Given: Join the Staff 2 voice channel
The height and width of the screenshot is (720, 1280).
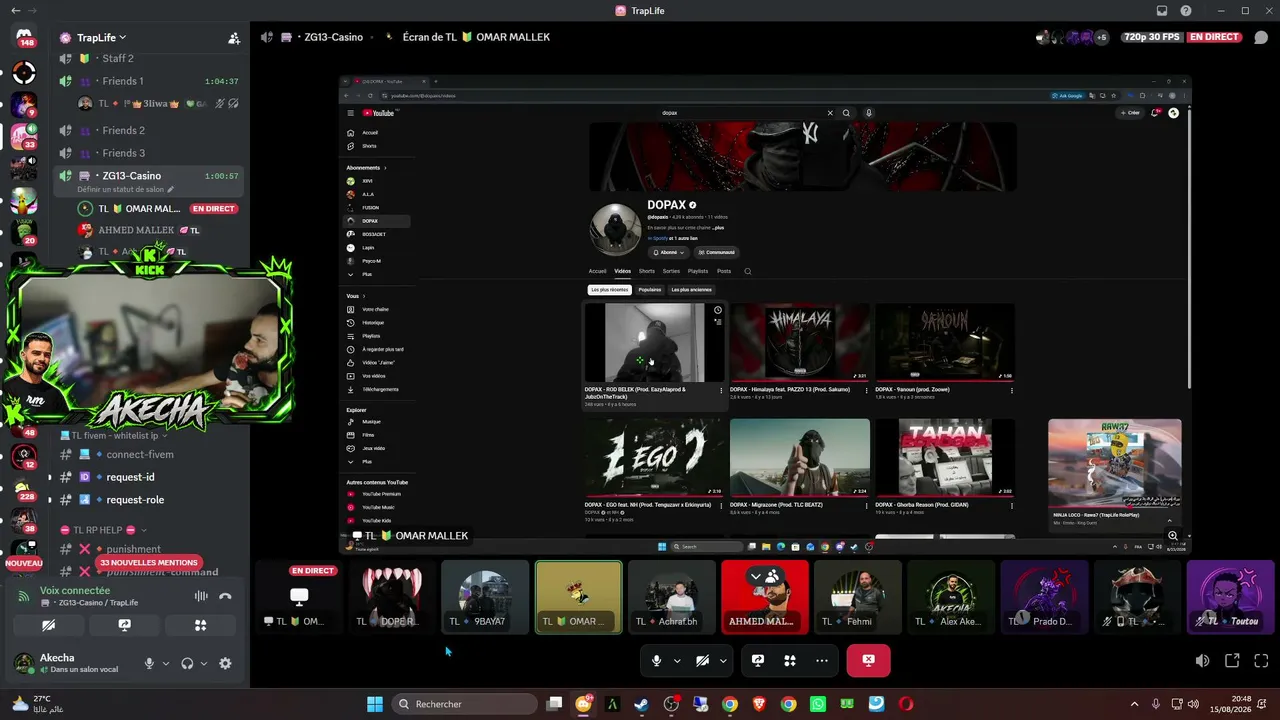Looking at the screenshot, I should [148, 59].
